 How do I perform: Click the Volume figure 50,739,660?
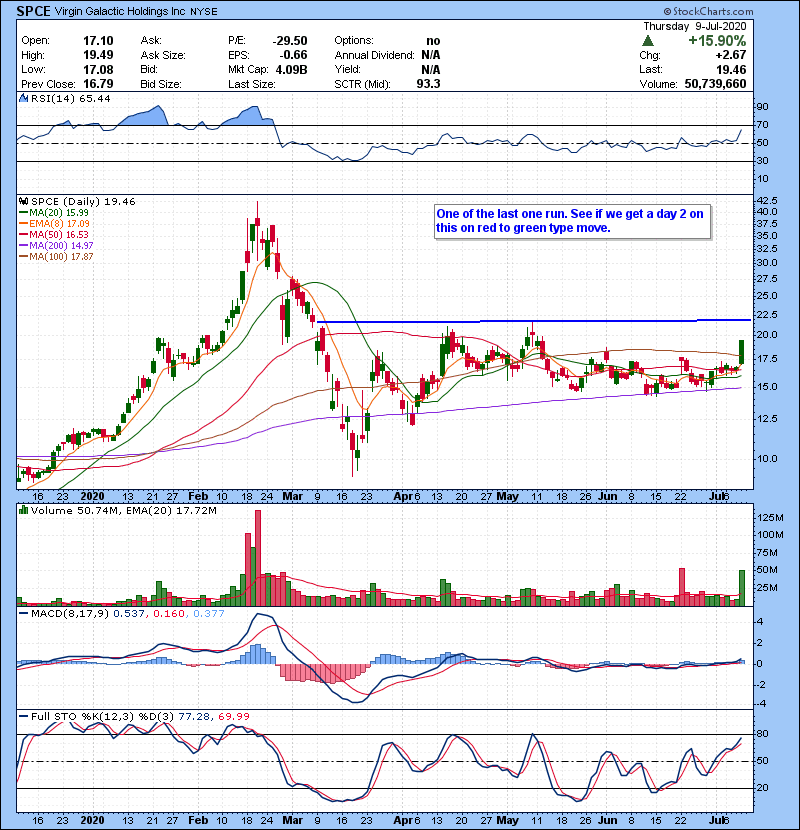pos(715,84)
